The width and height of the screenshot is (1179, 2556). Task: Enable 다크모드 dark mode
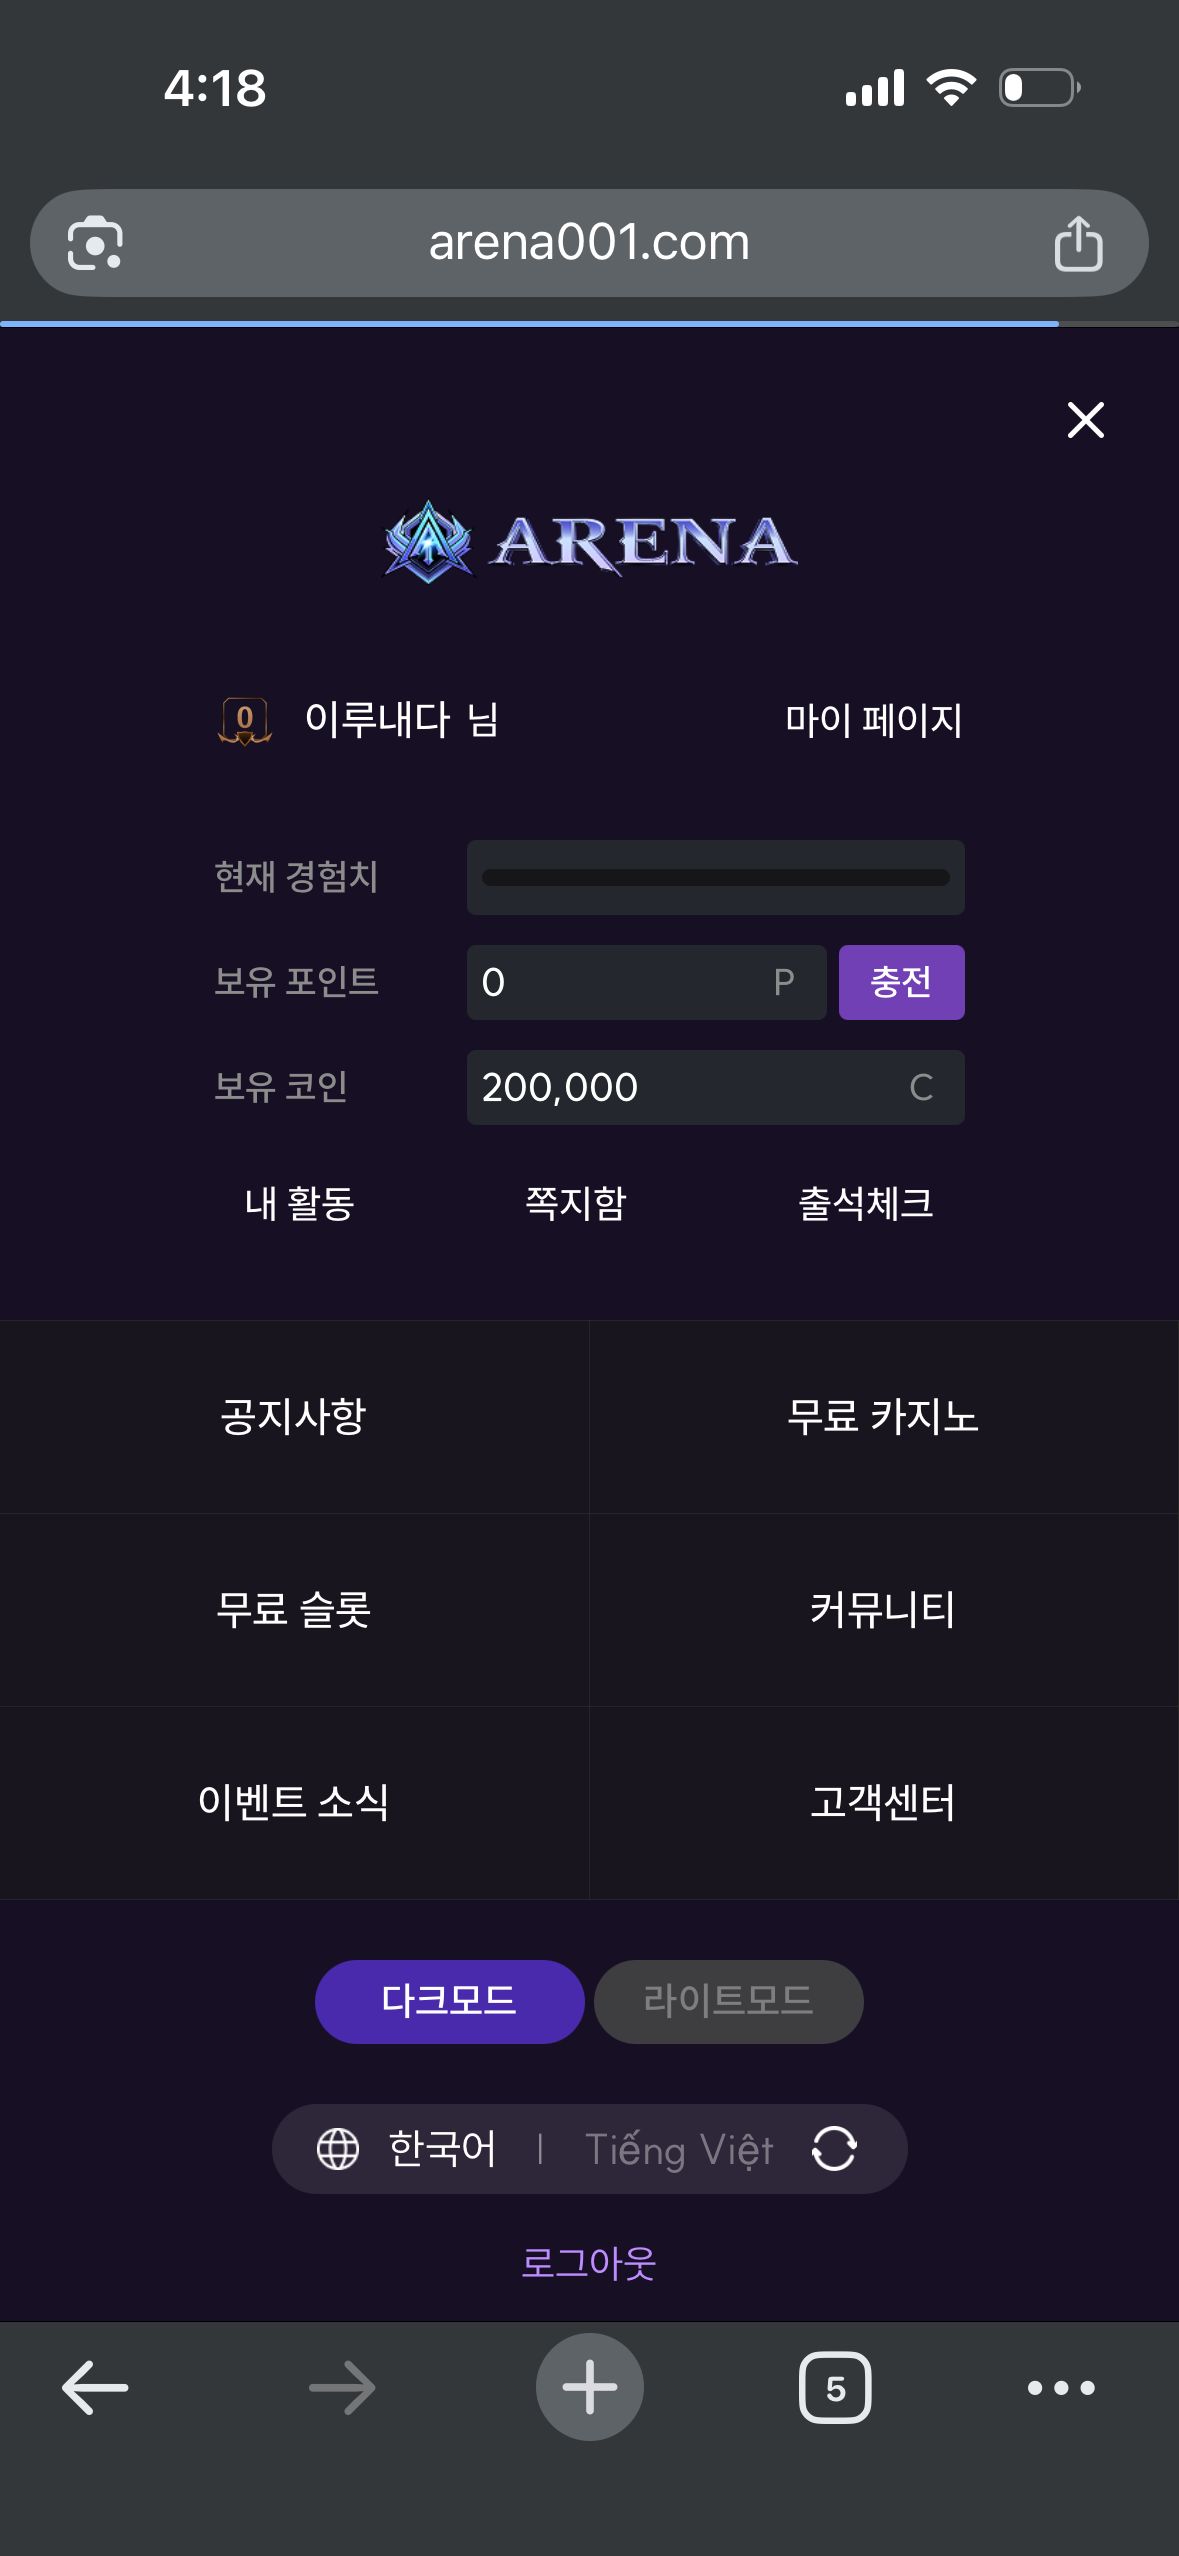pyautogui.click(x=449, y=2001)
